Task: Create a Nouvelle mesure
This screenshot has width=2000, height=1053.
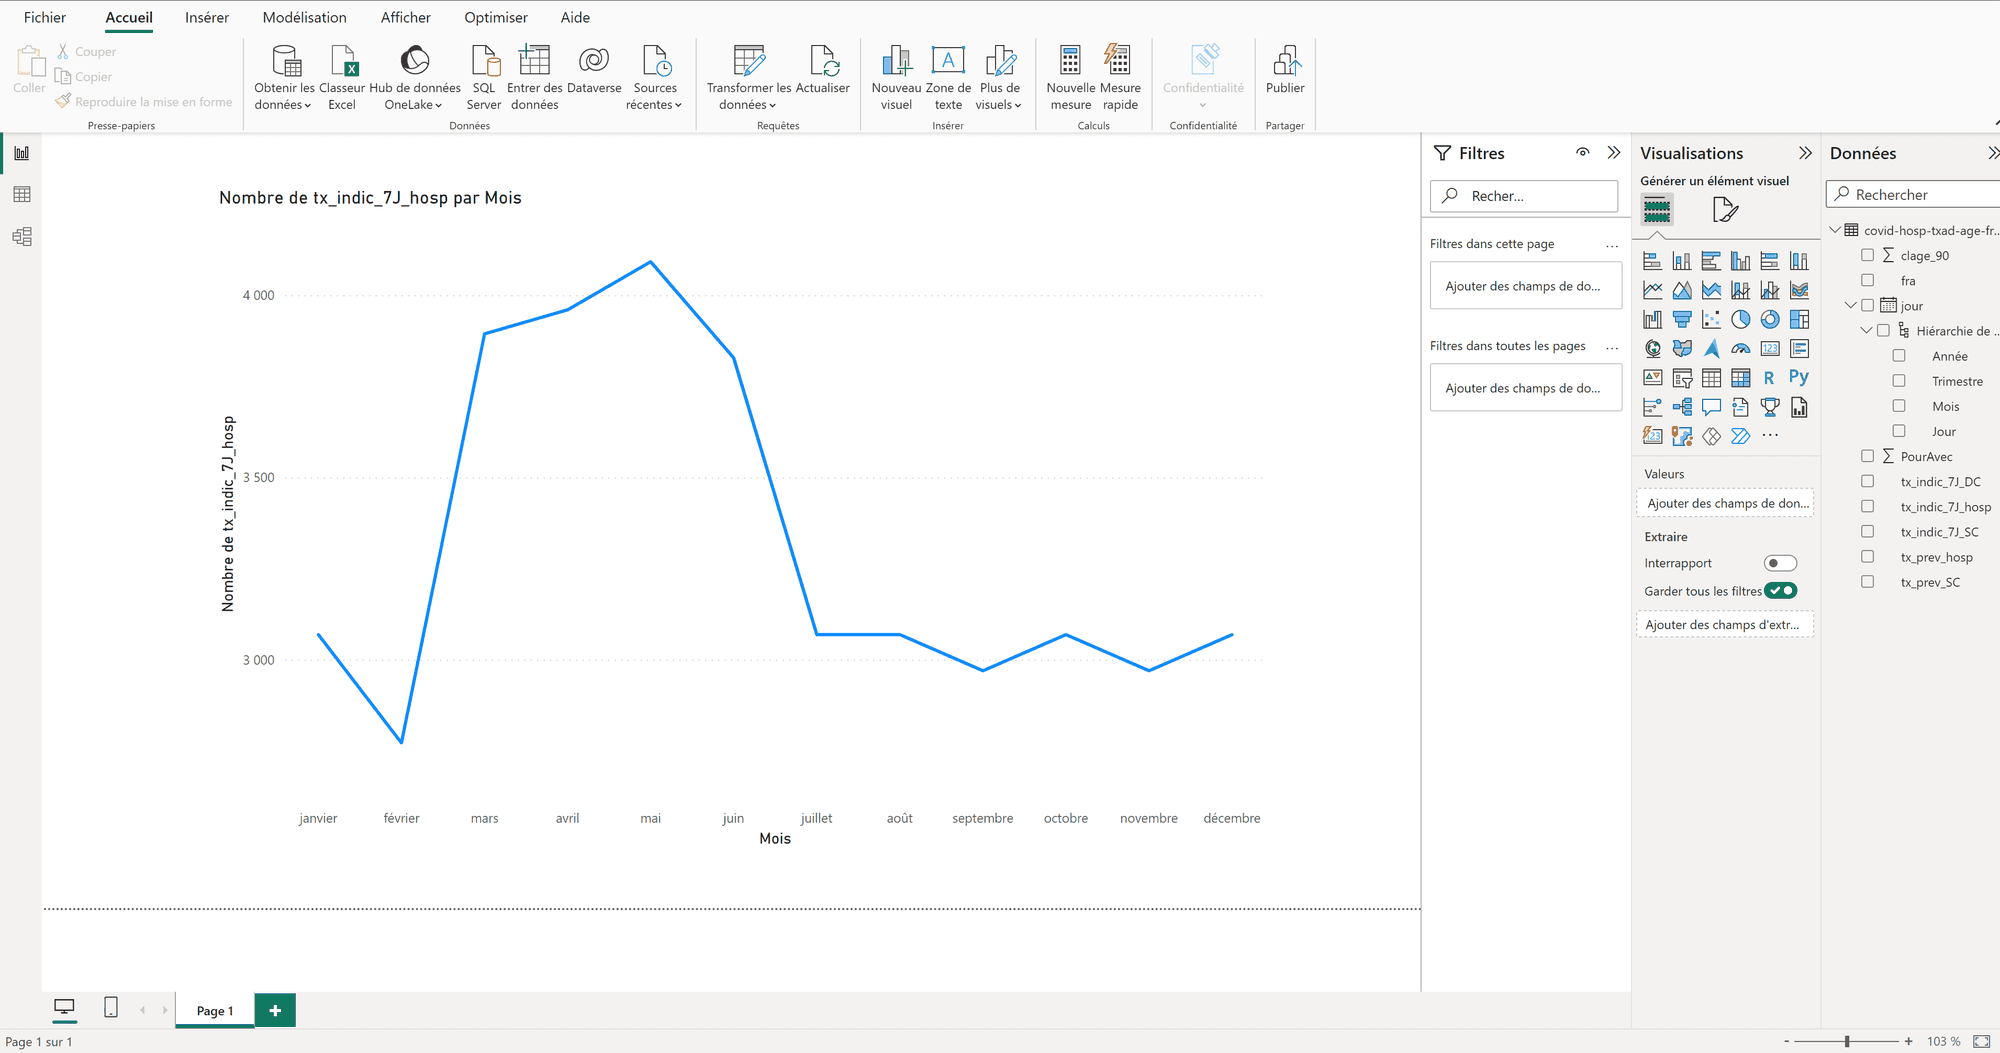Action: tap(1070, 77)
